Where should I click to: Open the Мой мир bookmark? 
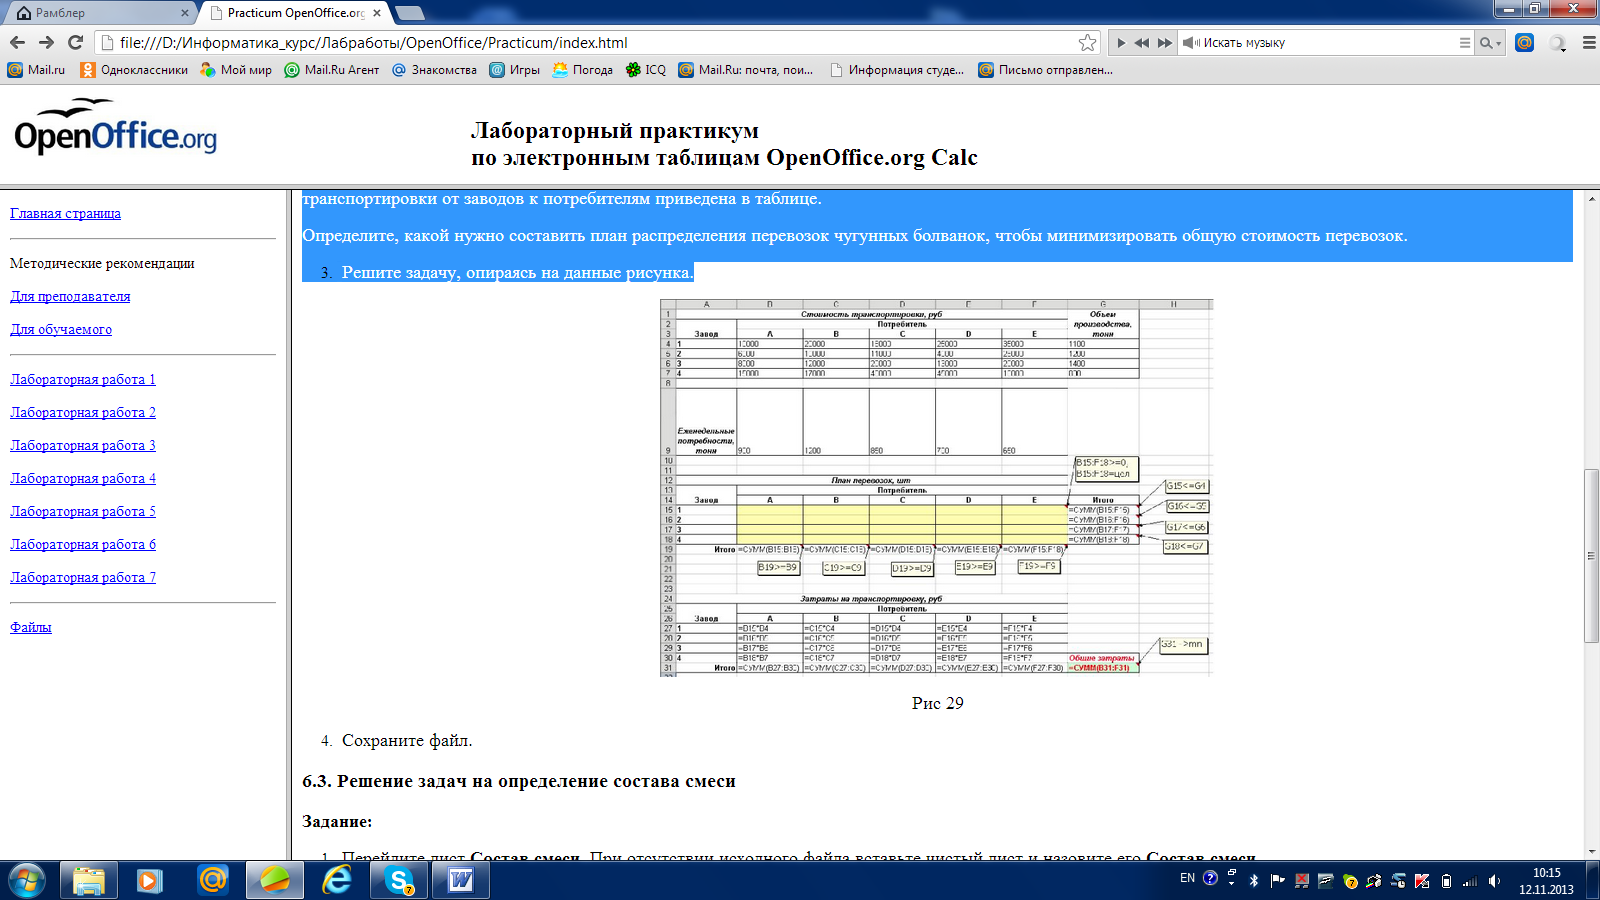(236, 70)
